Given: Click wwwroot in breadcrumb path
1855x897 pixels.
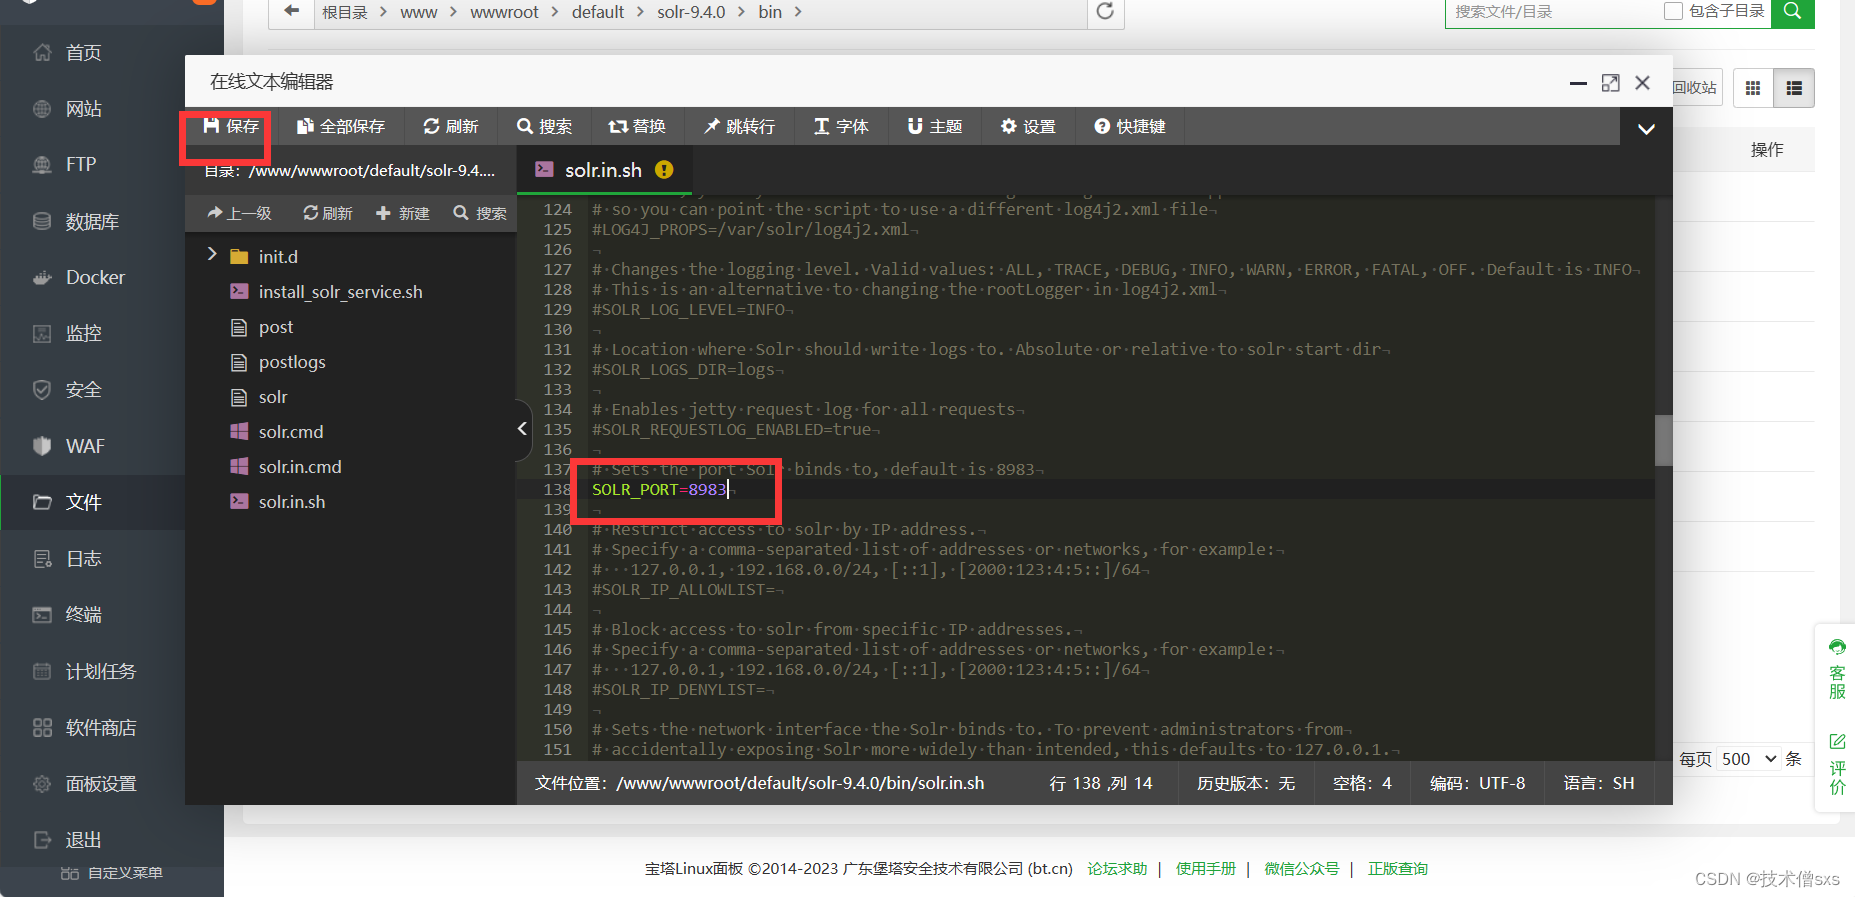Looking at the screenshot, I should [504, 12].
